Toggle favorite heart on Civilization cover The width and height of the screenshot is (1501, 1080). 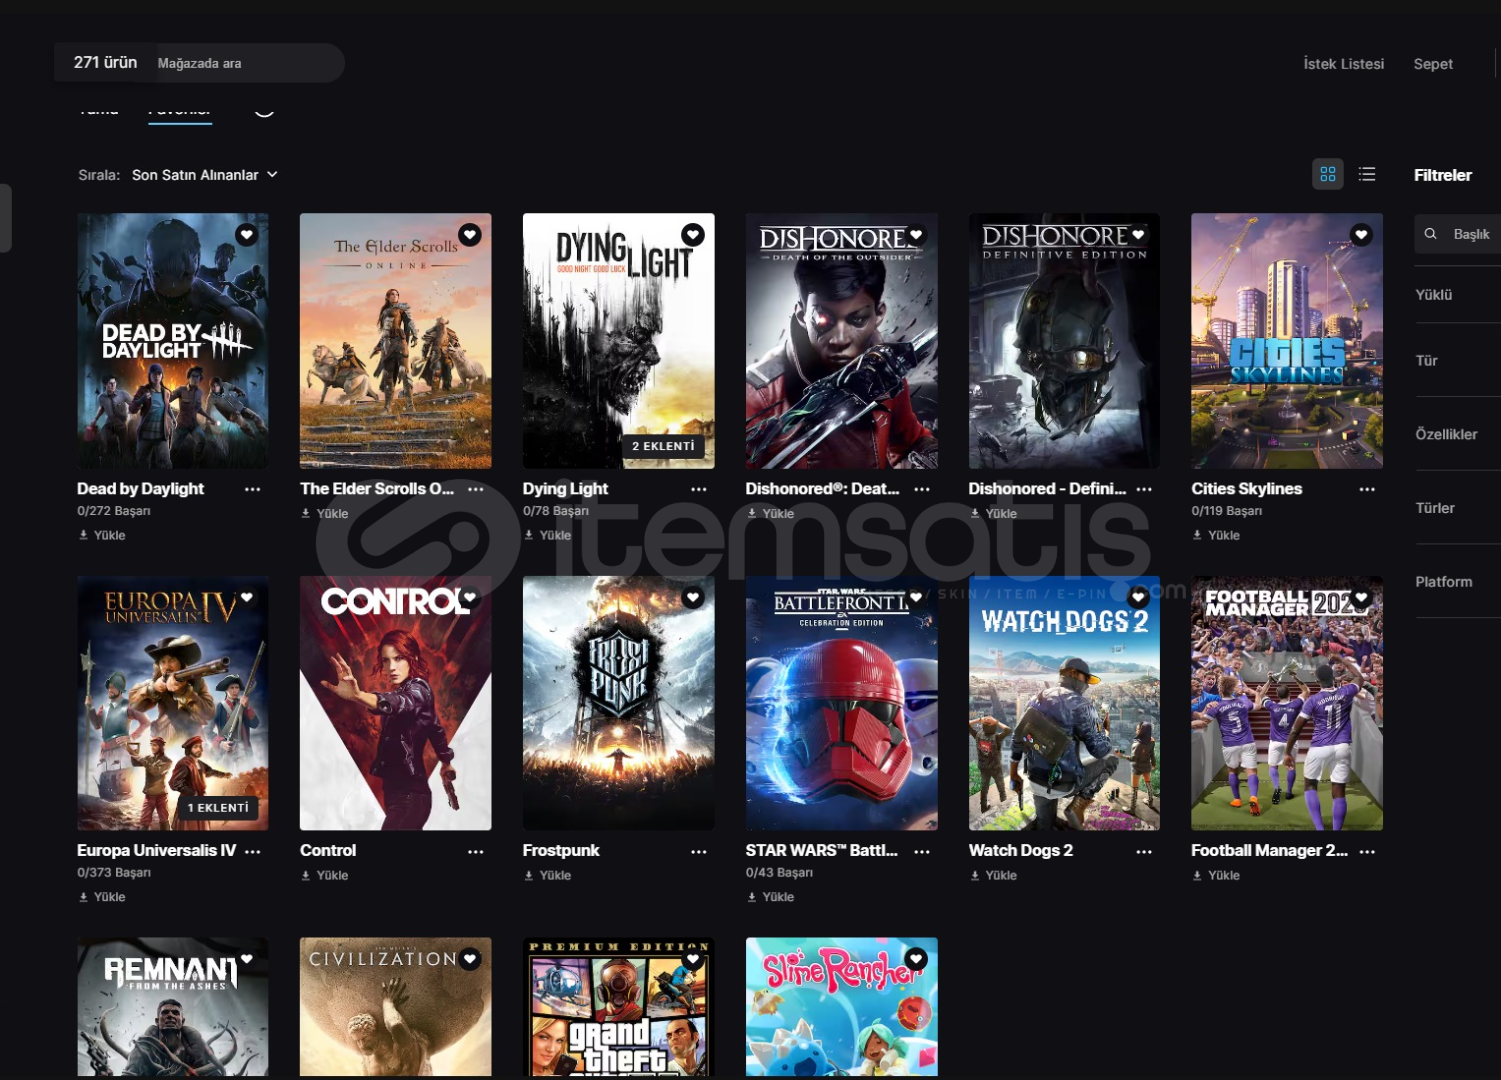click(470, 959)
